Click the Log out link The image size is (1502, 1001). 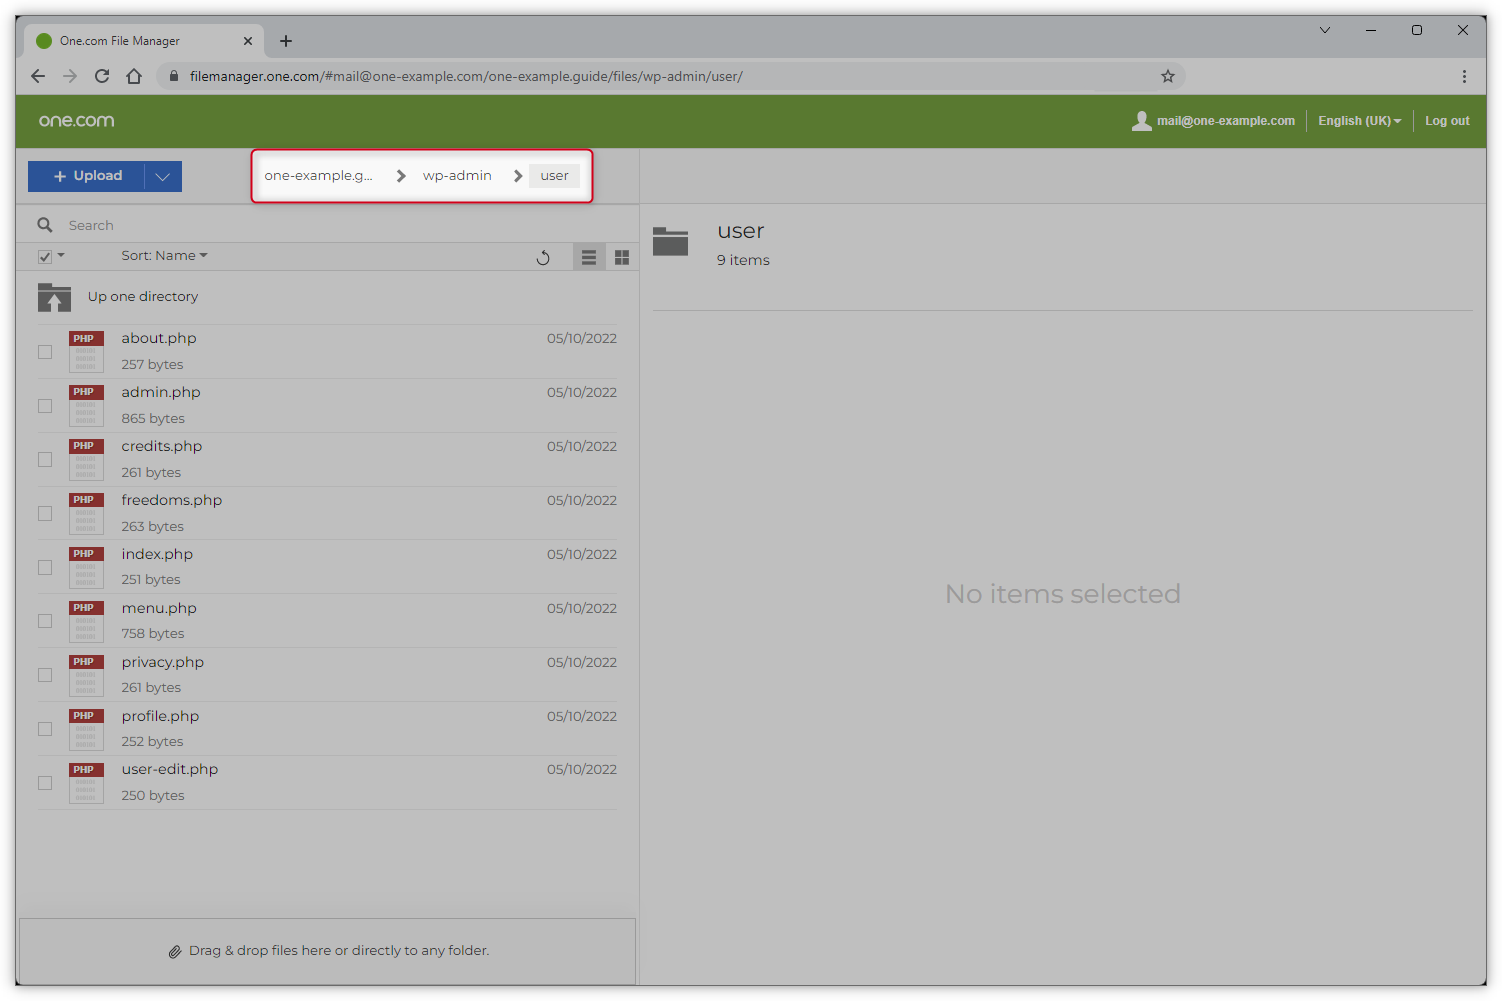click(1447, 121)
